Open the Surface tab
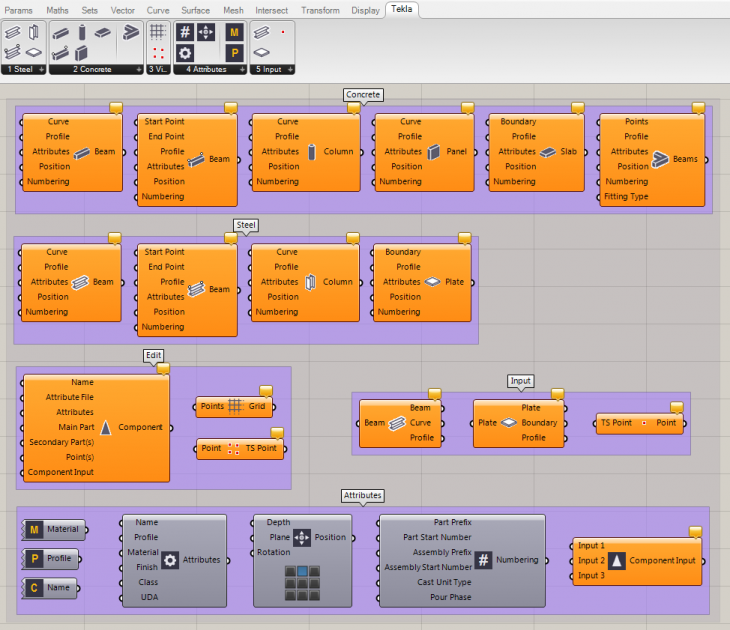Screen dimensions: 730x630 (196, 10)
